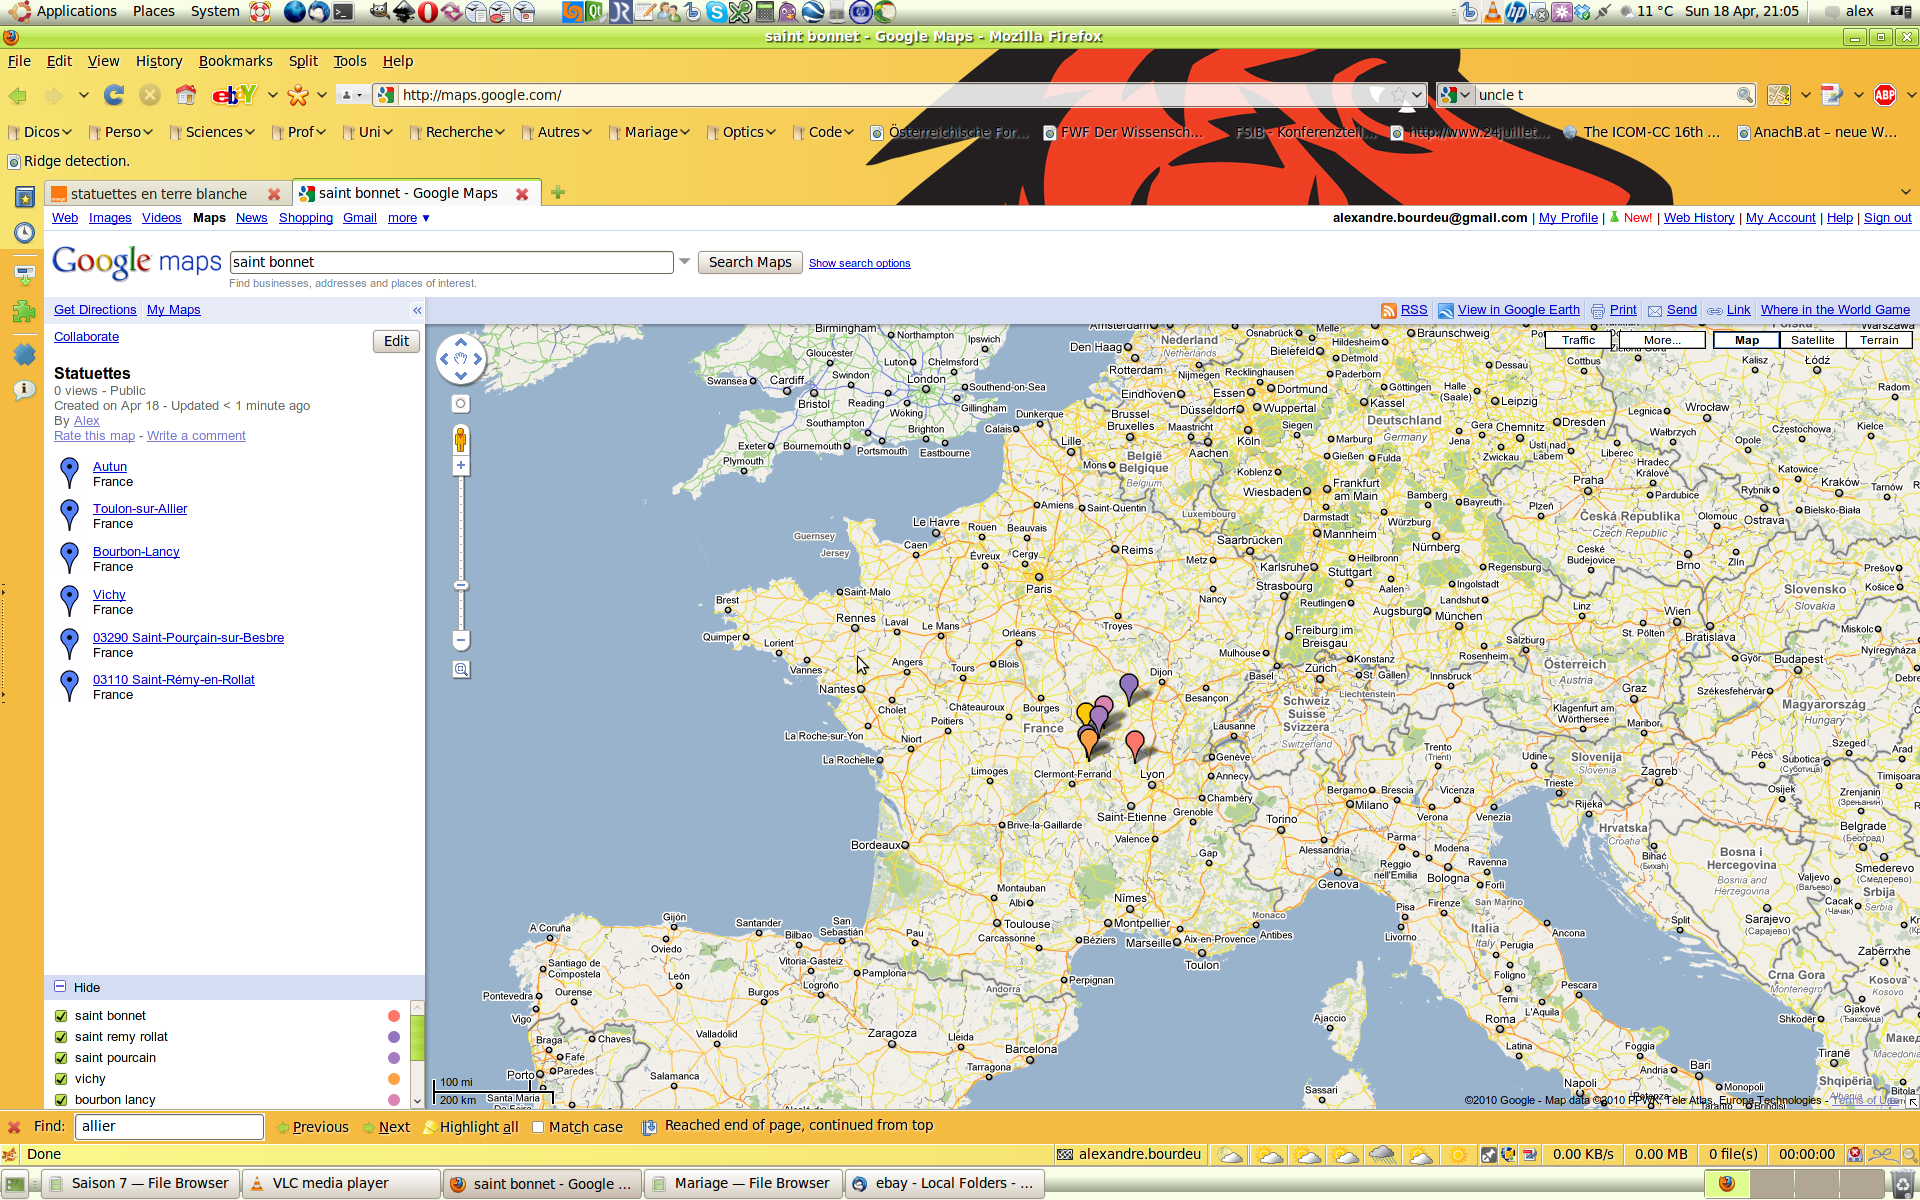Click the Firefox home icon
1920x1200 pixels.
click(186, 95)
